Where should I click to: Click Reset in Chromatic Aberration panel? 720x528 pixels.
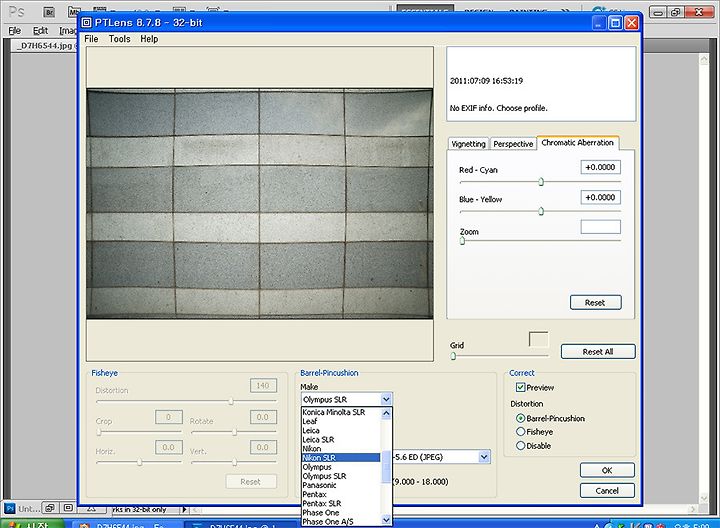tap(596, 303)
